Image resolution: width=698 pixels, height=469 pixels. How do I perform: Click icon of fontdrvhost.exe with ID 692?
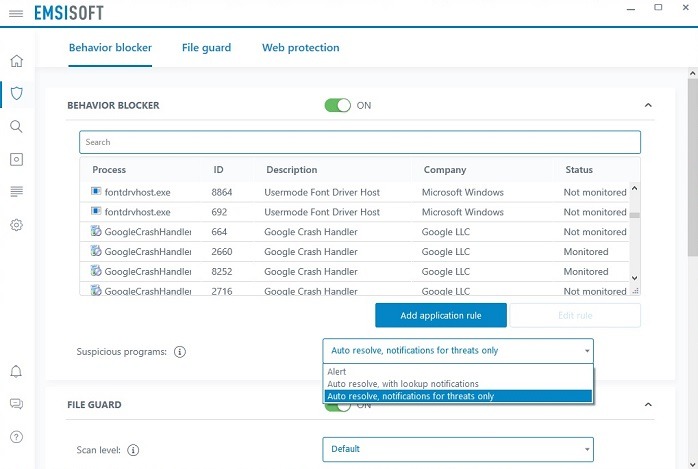click(96, 211)
